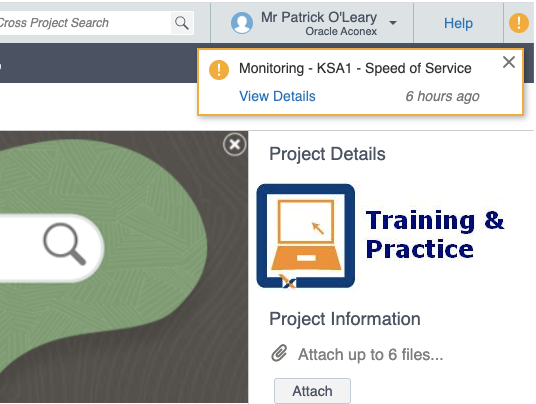
Task: Click the Attach button
Action: [312, 391]
